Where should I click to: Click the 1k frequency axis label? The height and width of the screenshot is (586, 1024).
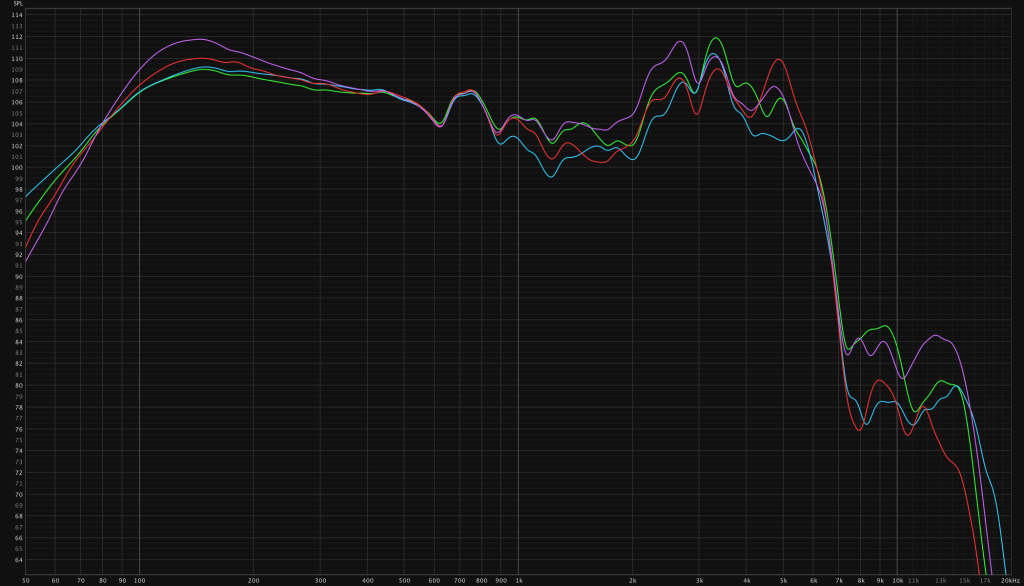tap(518, 580)
